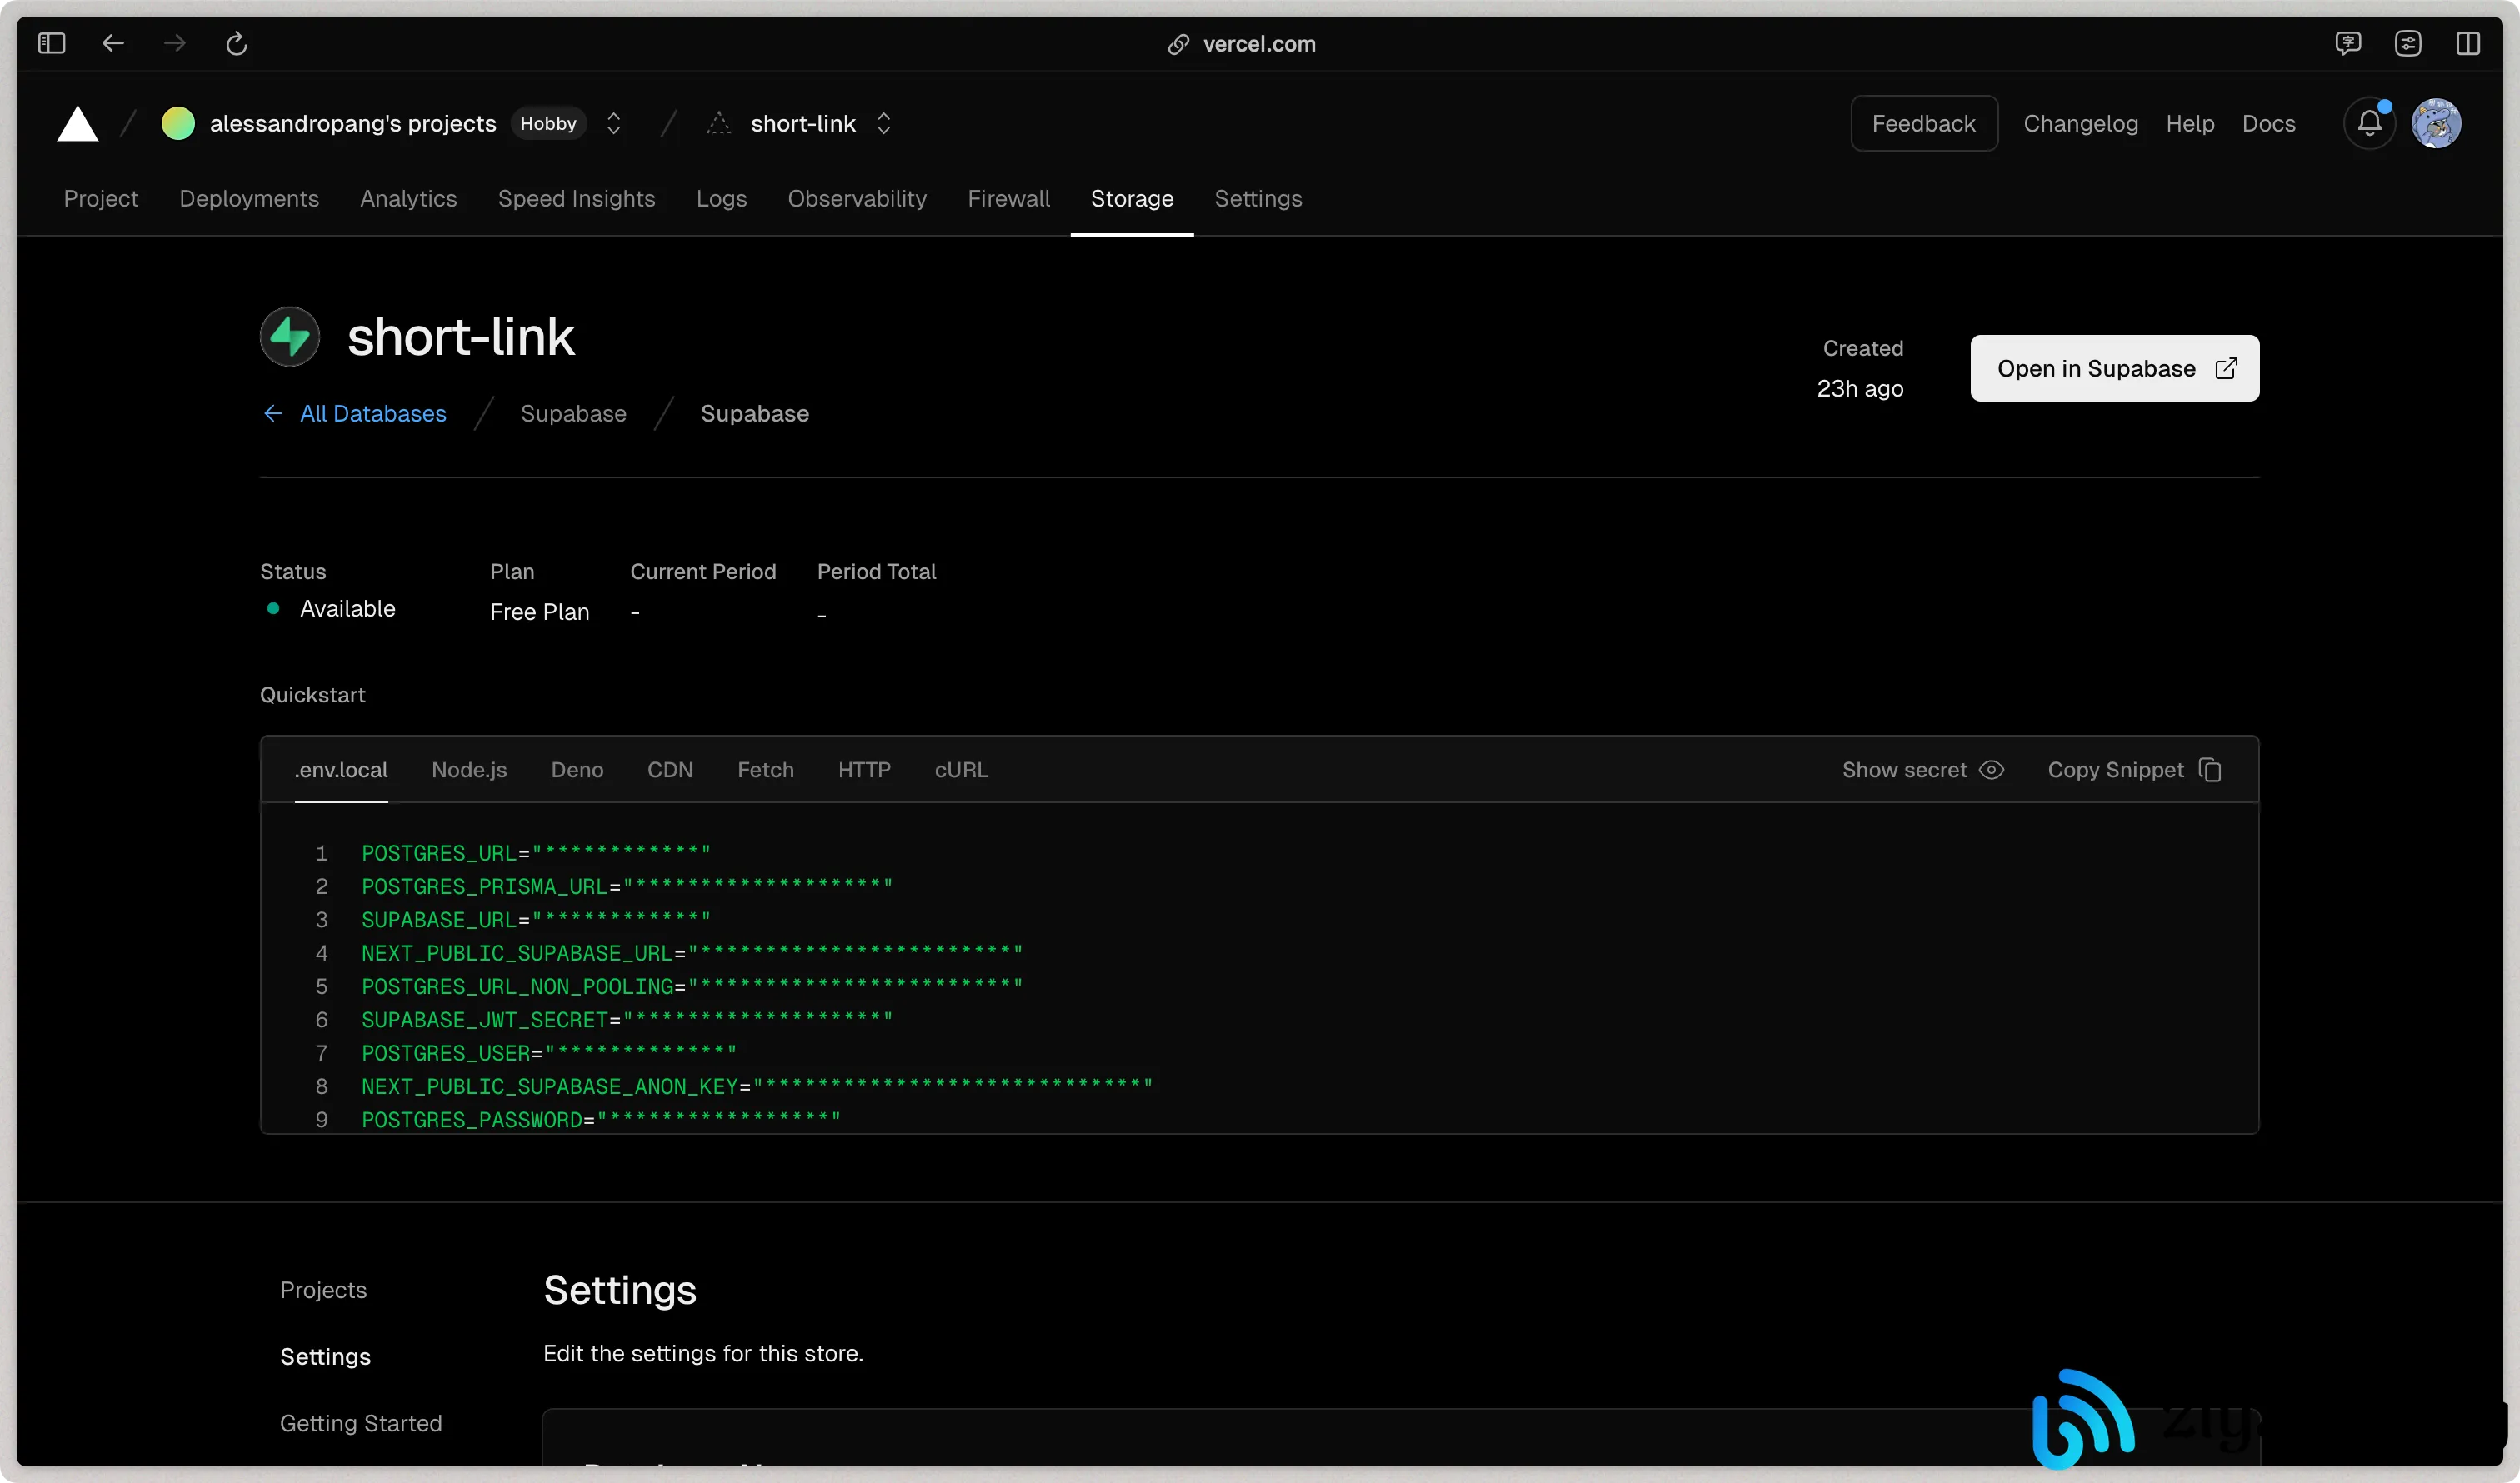Switch snippet to Node.js
2520x1483 pixels.
(x=469, y=770)
